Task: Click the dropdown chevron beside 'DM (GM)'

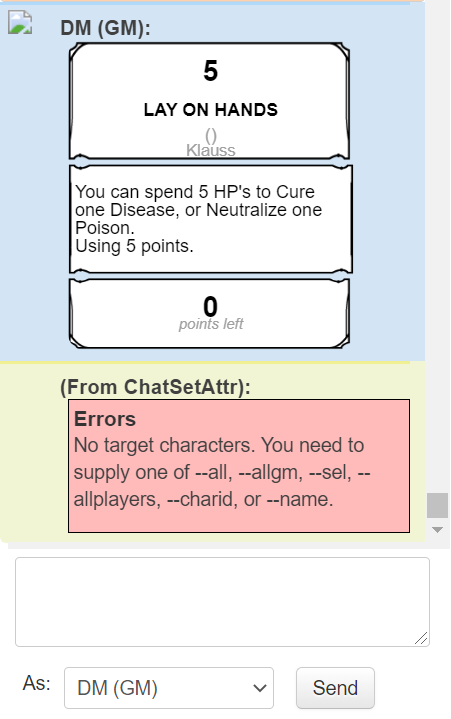Action: pos(259,688)
